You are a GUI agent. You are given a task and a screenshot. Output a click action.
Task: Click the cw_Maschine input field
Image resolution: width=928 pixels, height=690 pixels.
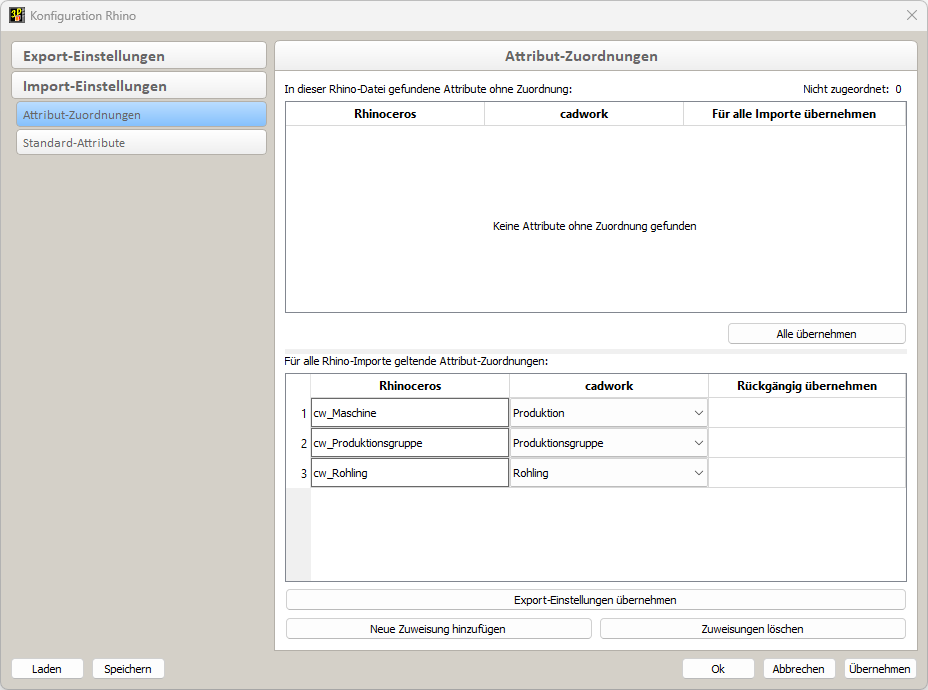409,412
